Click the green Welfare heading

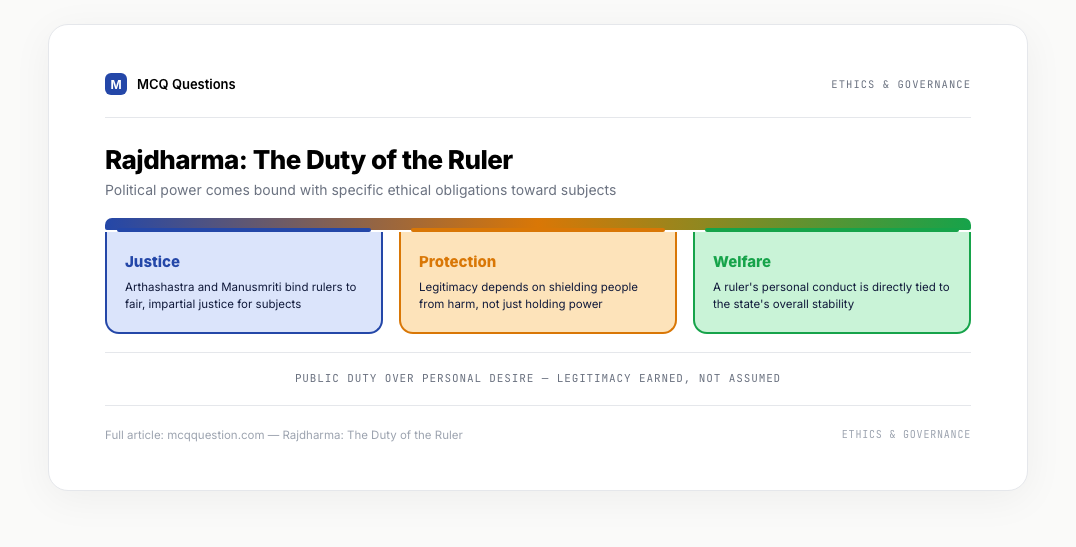(742, 261)
